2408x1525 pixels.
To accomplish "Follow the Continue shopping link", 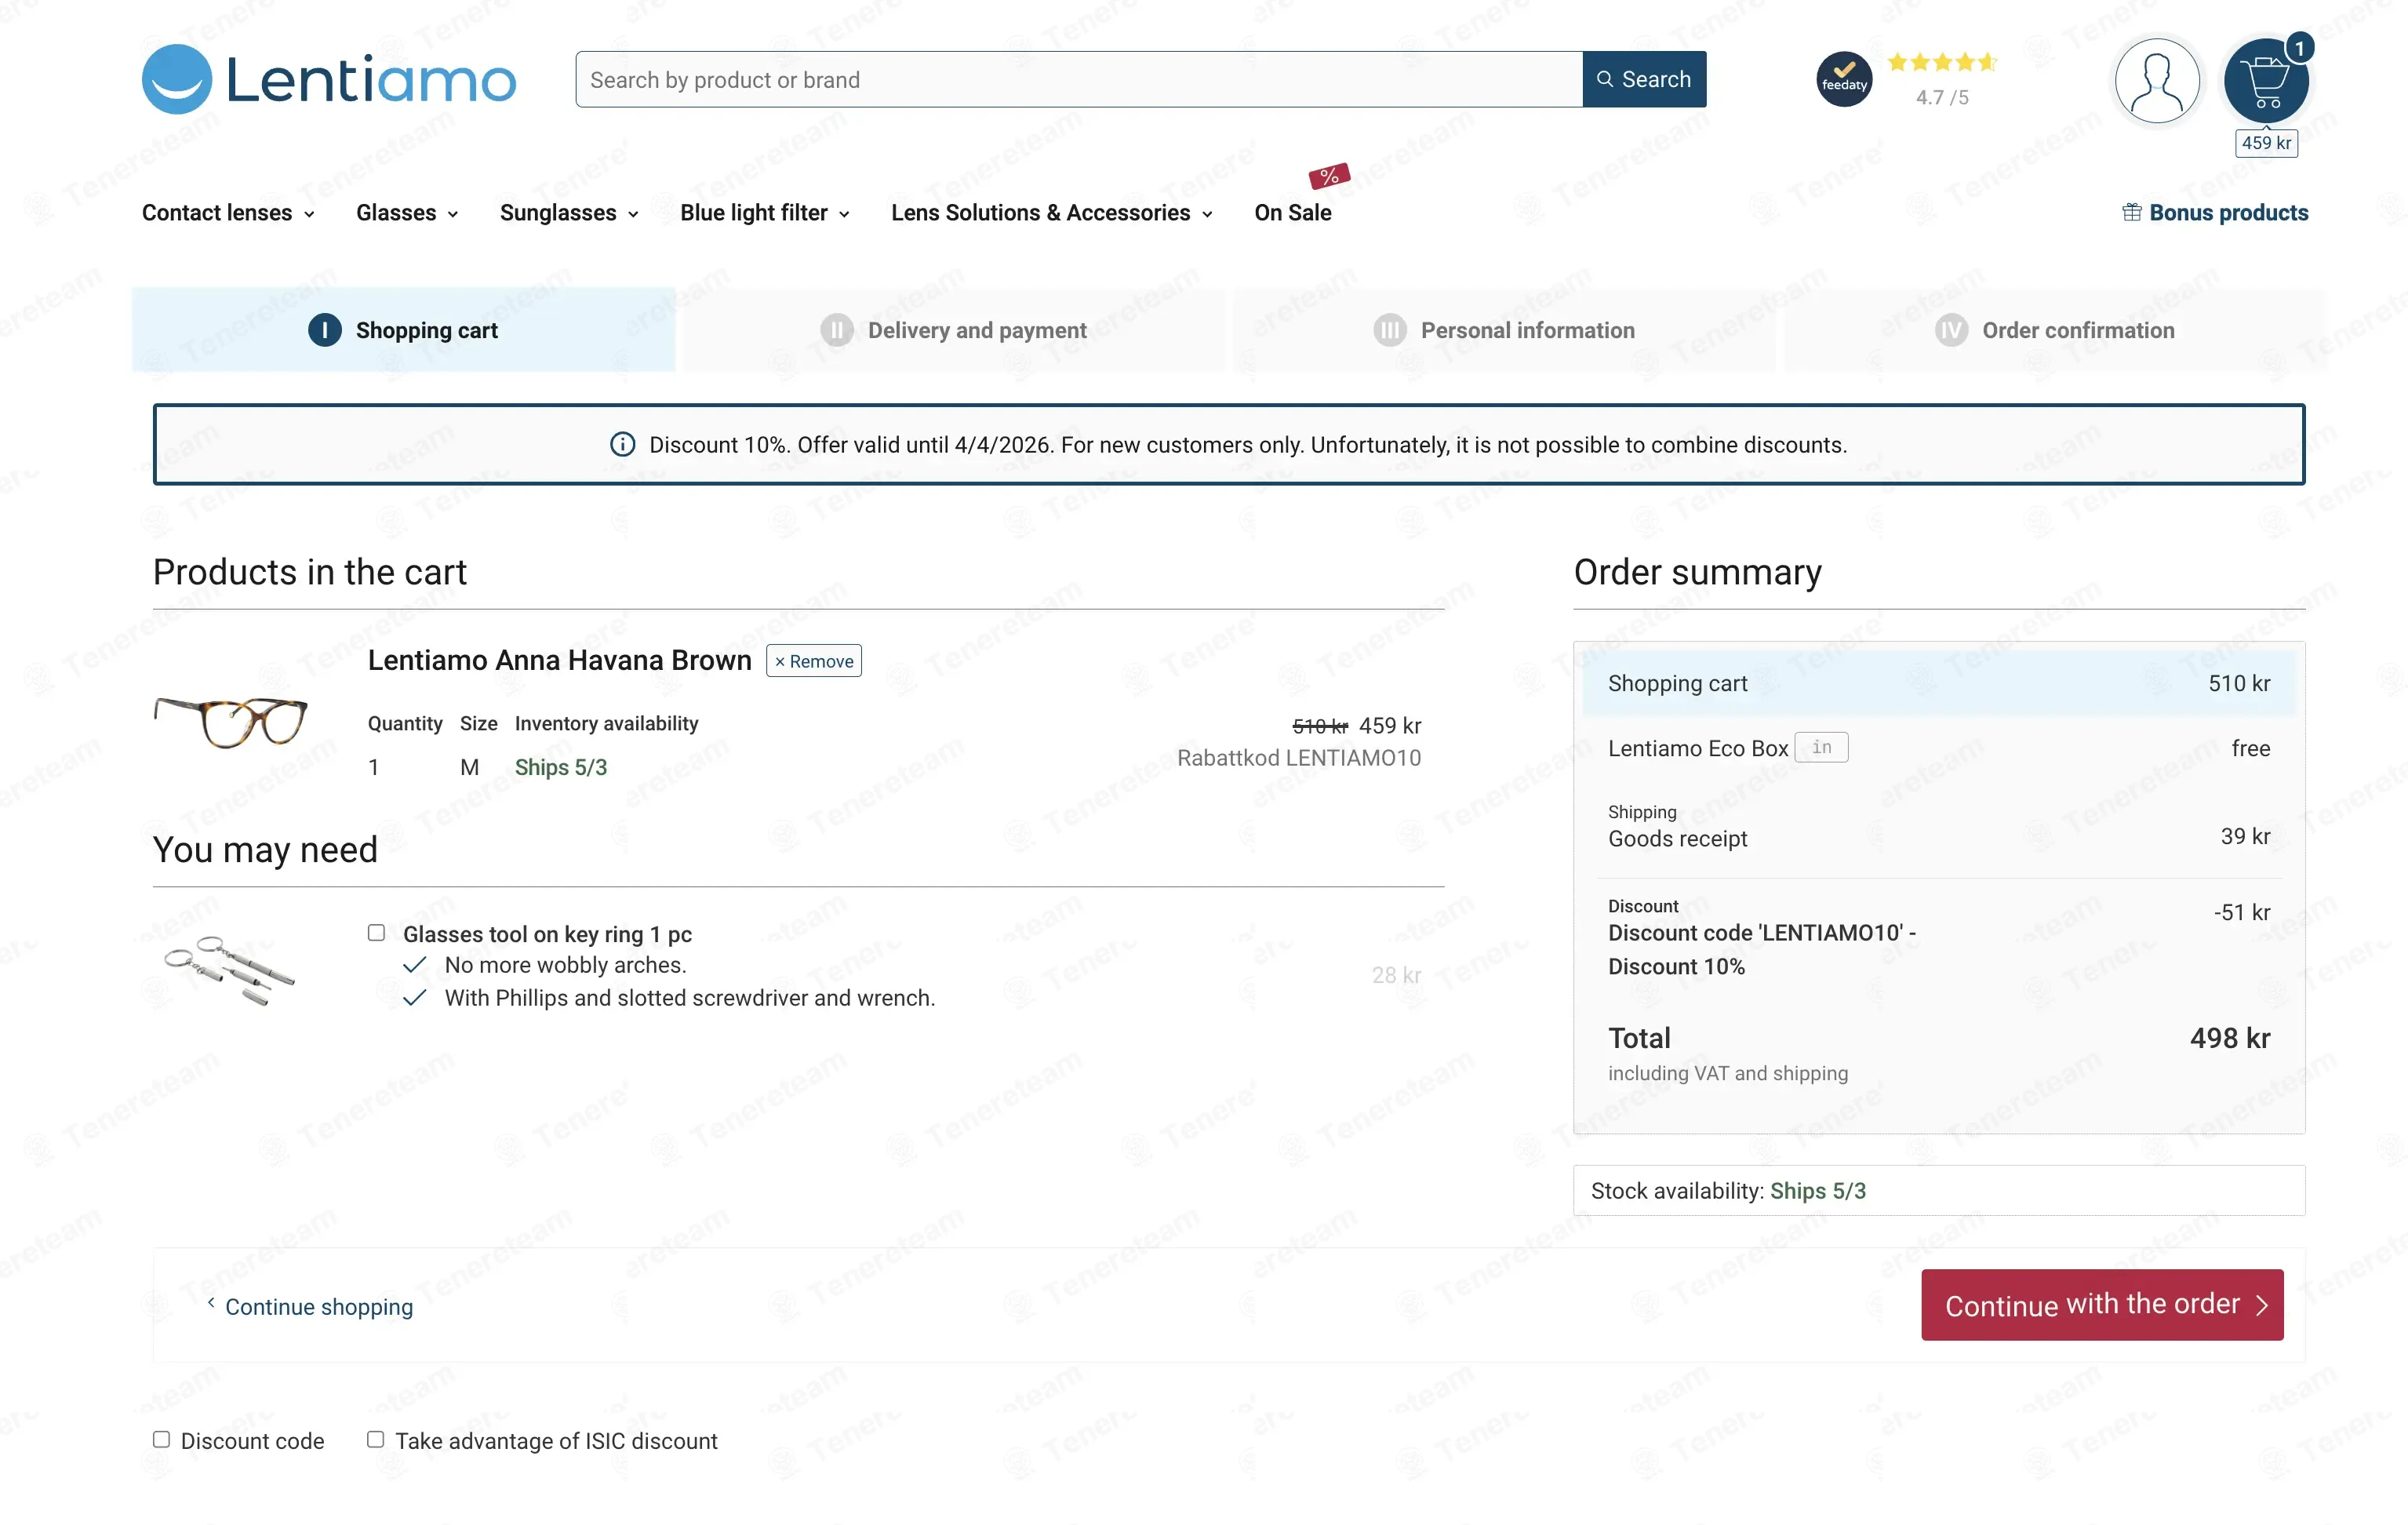I will tap(310, 1306).
